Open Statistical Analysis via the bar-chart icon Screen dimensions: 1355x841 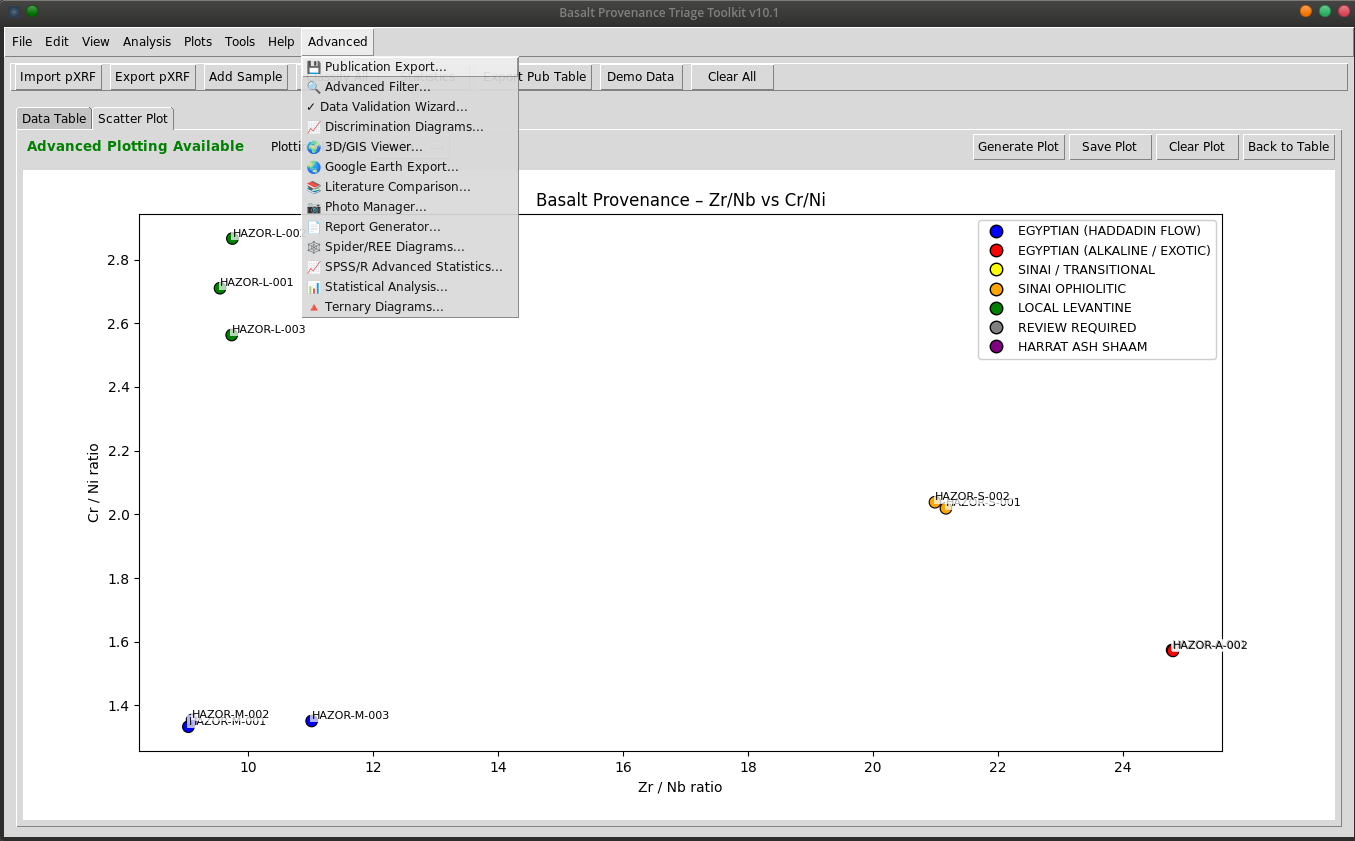tap(313, 286)
